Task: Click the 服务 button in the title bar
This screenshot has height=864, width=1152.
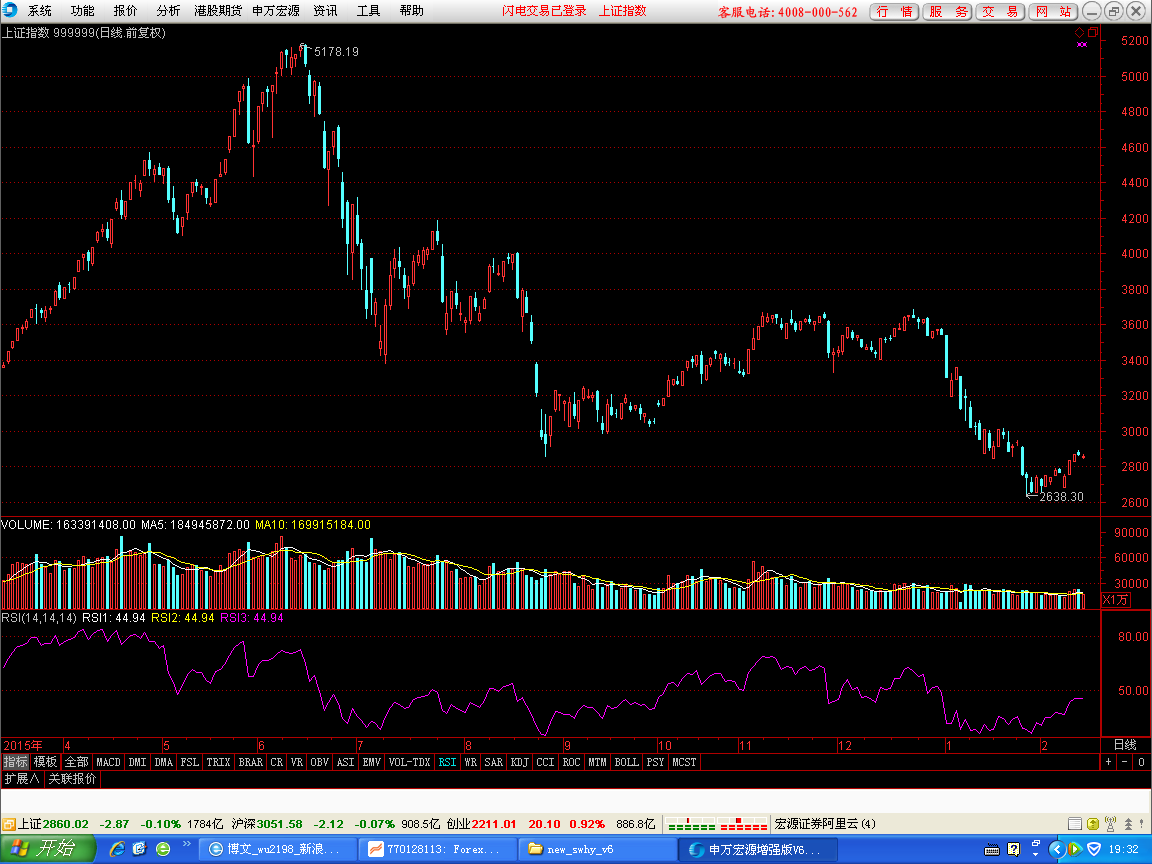Action: tap(948, 12)
